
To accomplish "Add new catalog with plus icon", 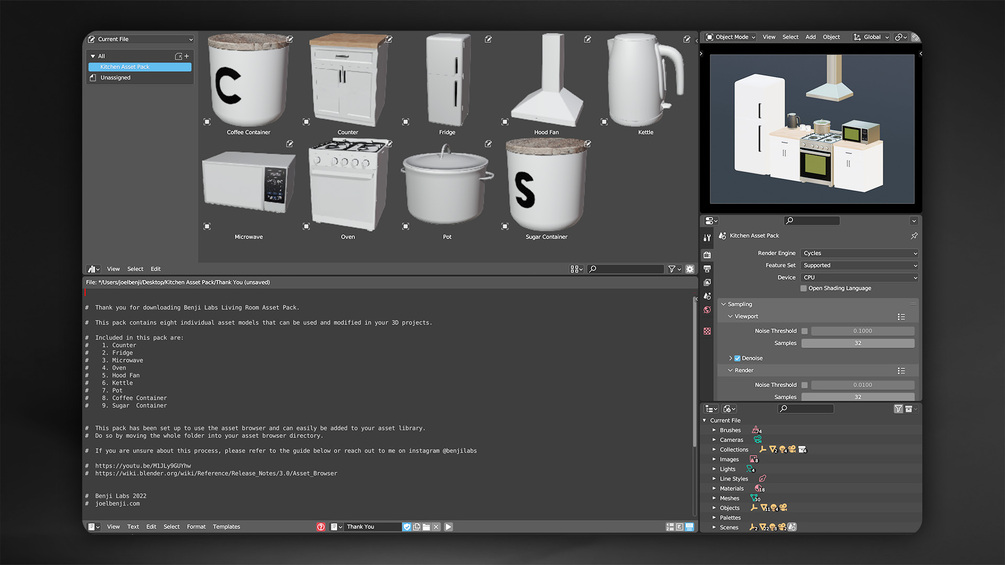I will 187,56.
